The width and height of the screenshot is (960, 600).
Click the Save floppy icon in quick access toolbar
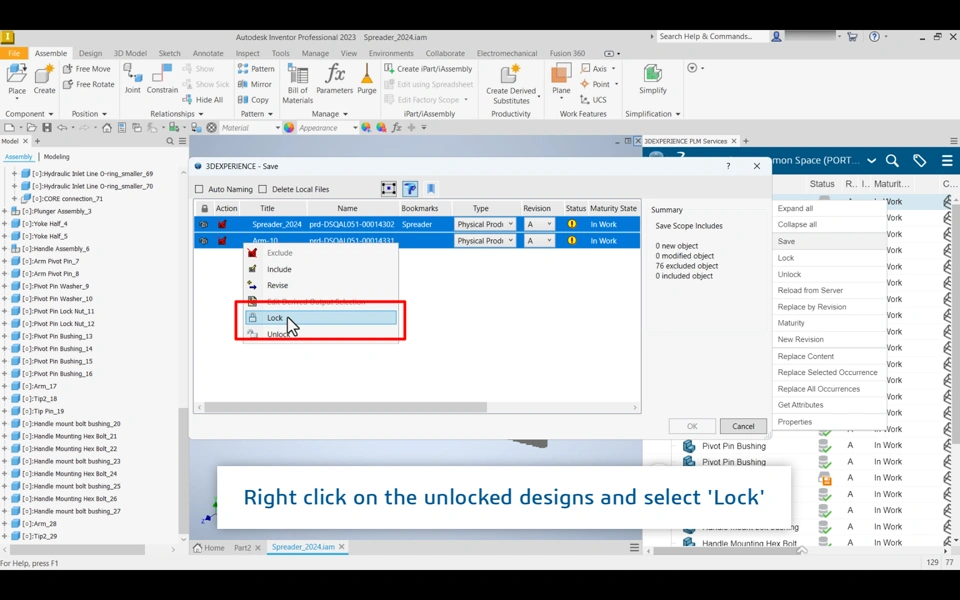pyautogui.click(x=47, y=127)
